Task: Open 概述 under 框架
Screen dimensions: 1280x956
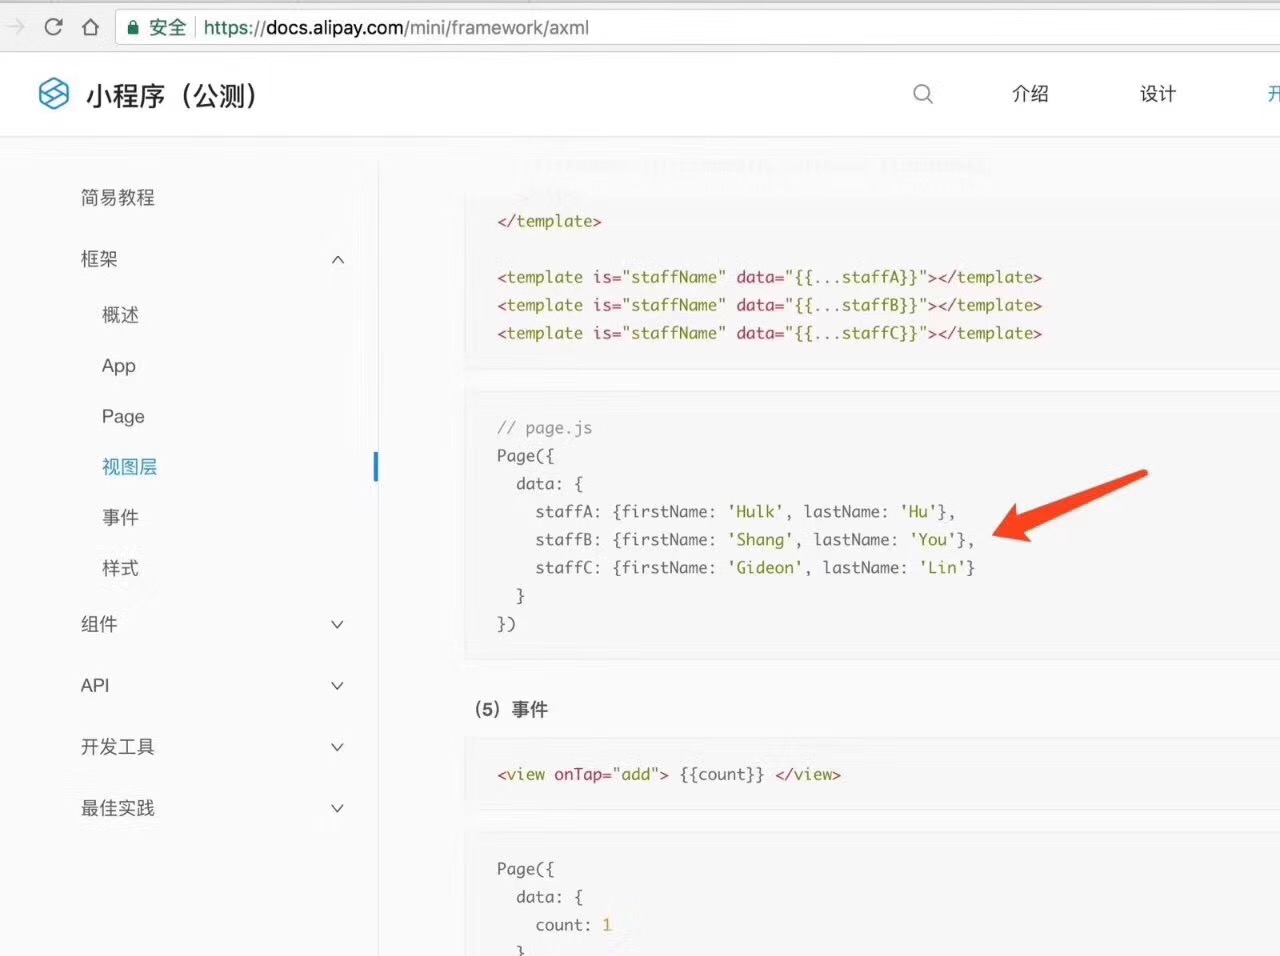Action: pyautogui.click(x=120, y=315)
